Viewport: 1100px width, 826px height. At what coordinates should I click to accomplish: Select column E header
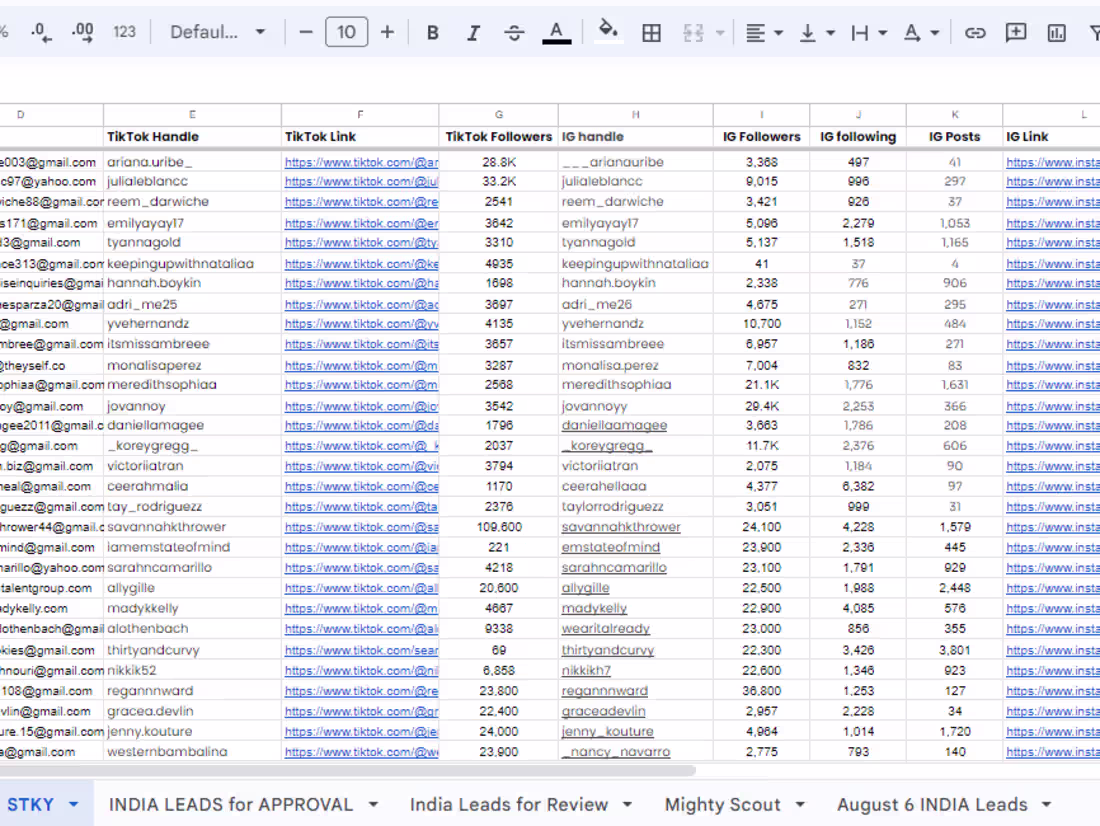[x=192, y=114]
